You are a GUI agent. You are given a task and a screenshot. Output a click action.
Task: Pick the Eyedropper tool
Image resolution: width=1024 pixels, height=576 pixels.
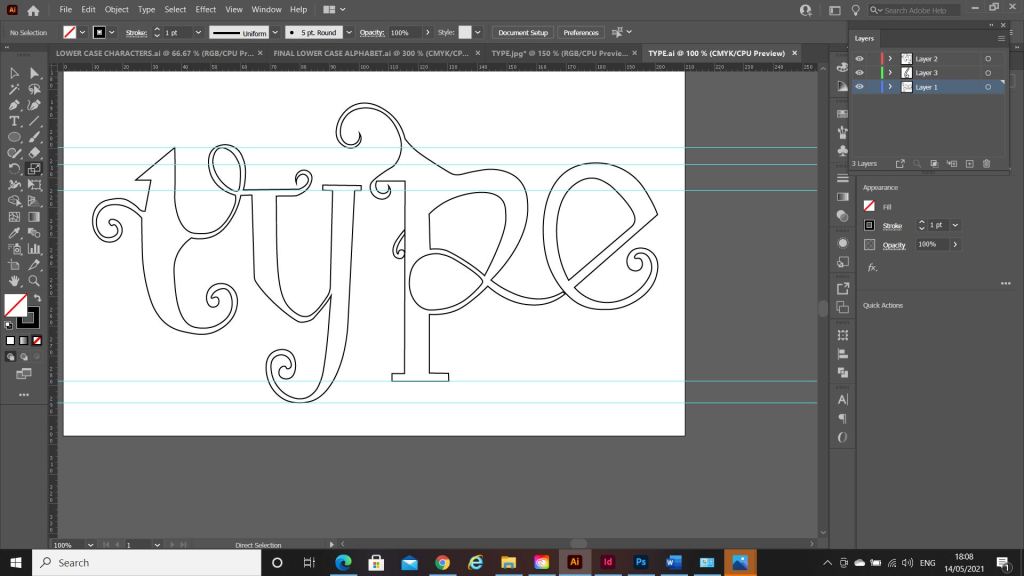click(15, 233)
